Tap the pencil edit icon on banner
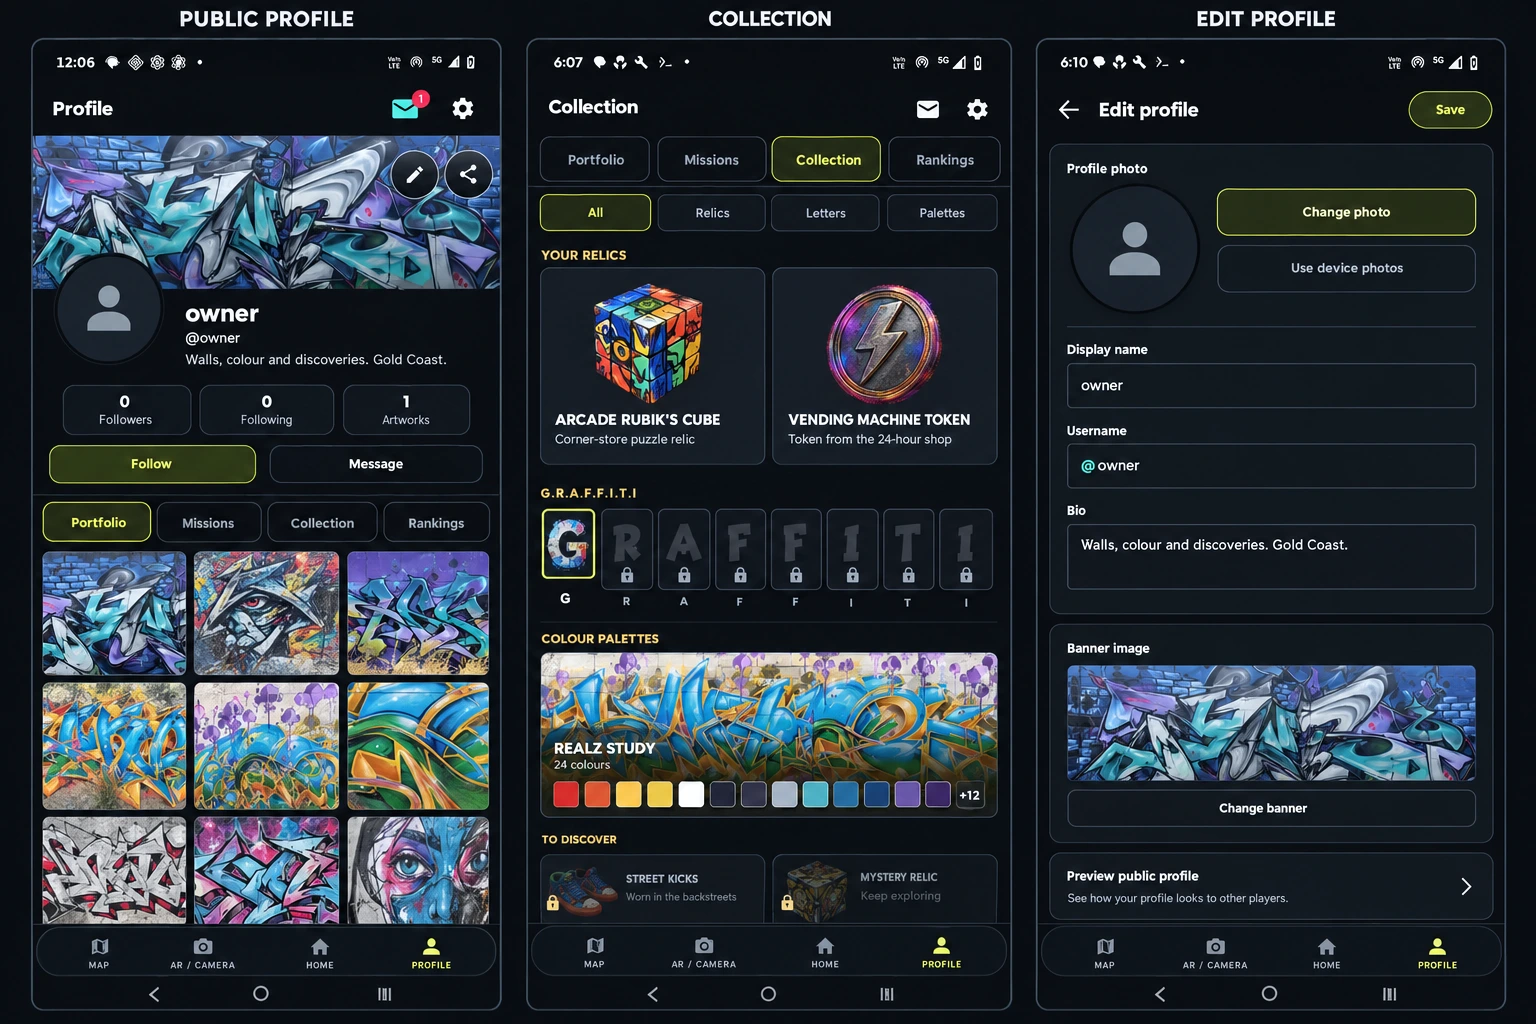This screenshot has height=1024, width=1536. (x=414, y=175)
